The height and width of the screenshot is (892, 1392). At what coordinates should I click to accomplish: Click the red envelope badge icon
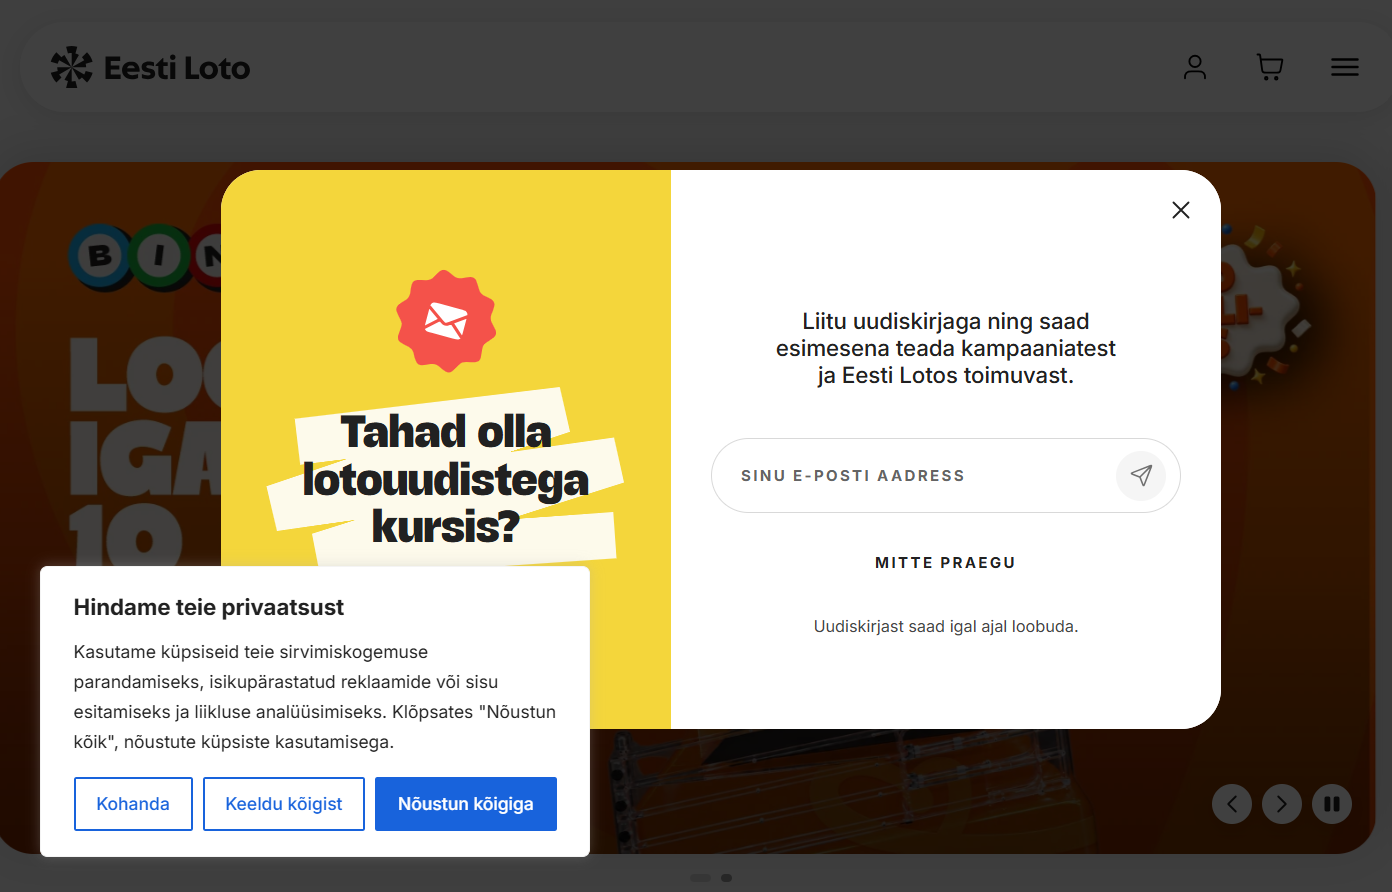click(x=446, y=321)
